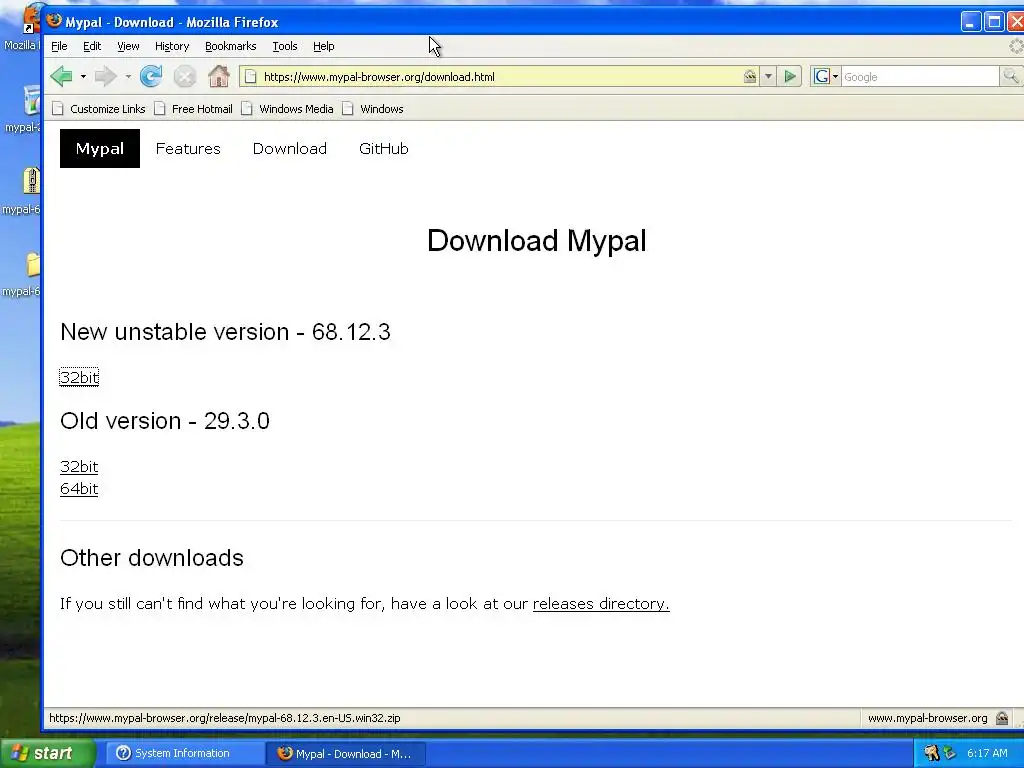Reload the page with the Refresh icon

pyautogui.click(x=151, y=76)
